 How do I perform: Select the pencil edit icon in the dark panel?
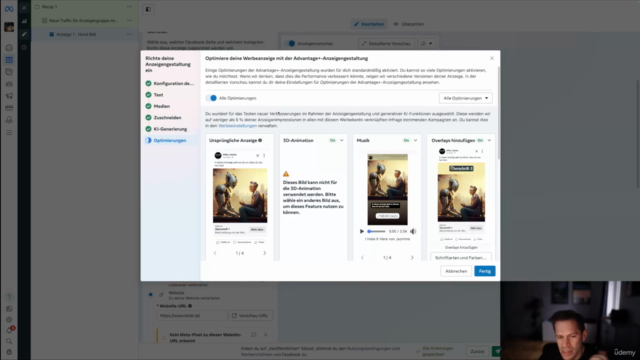pyautogui.click(x=24, y=34)
